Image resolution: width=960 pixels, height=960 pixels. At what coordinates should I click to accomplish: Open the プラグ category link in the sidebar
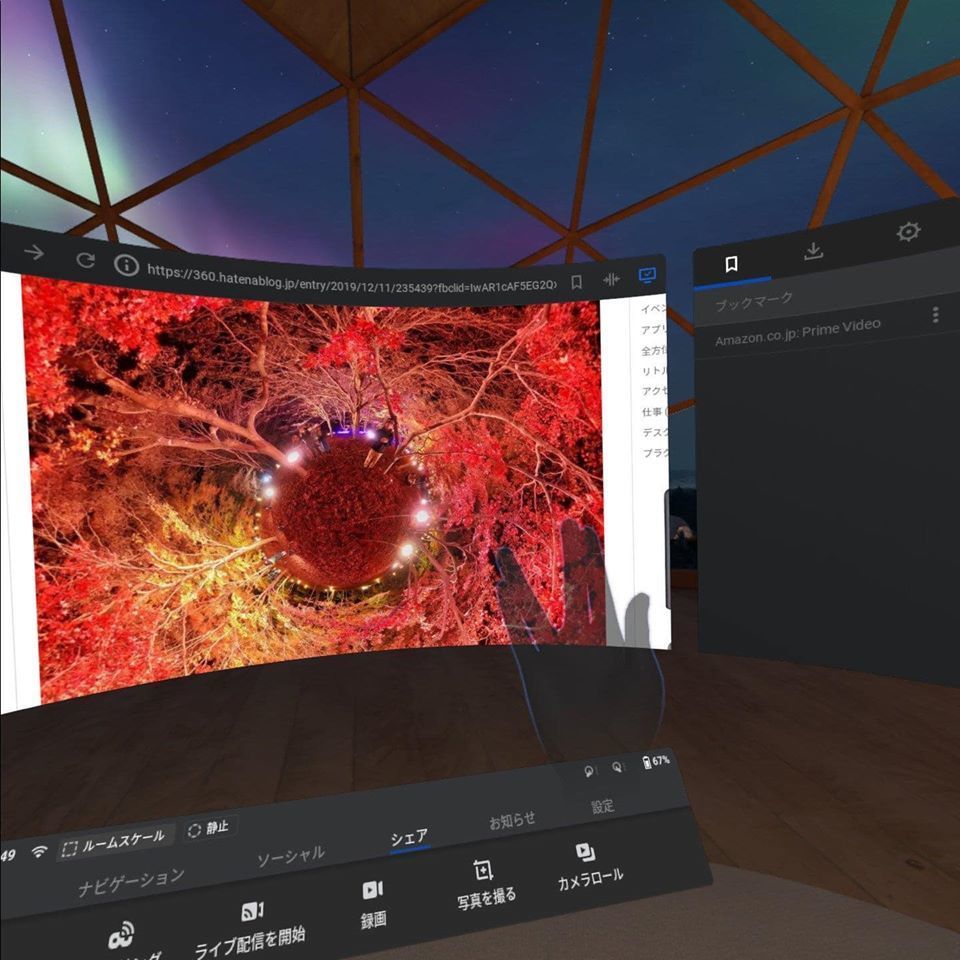point(656,452)
